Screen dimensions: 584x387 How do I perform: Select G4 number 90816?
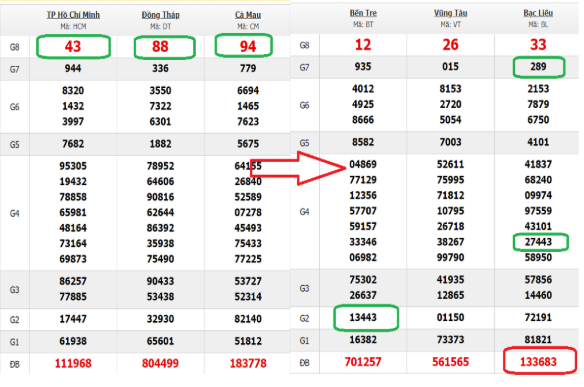pos(161,197)
